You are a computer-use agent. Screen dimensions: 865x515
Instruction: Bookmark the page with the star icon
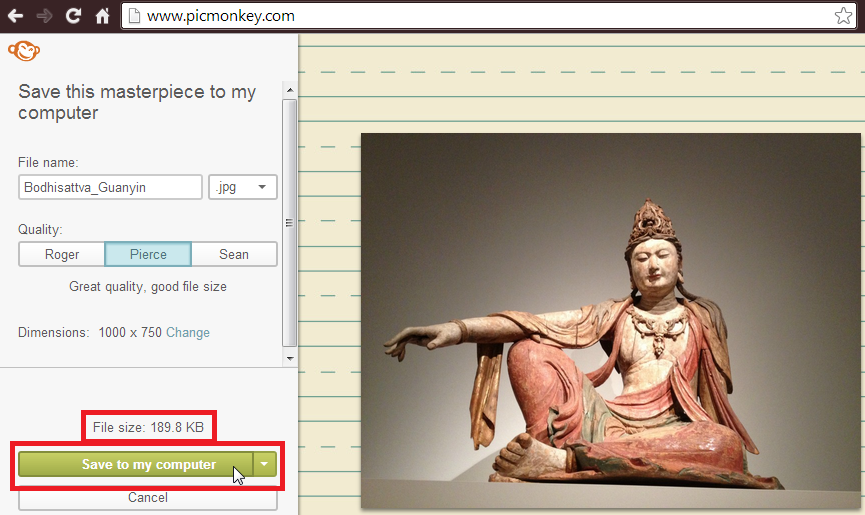[x=843, y=16]
